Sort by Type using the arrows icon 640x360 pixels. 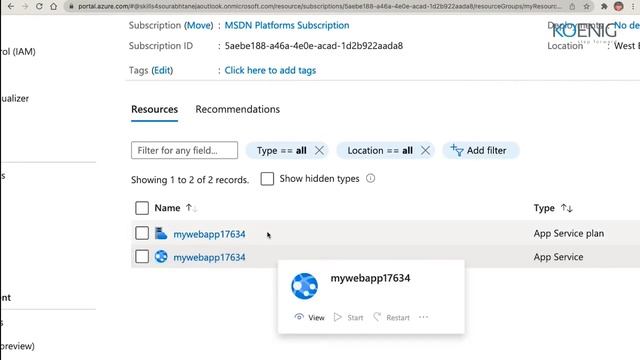click(x=567, y=208)
